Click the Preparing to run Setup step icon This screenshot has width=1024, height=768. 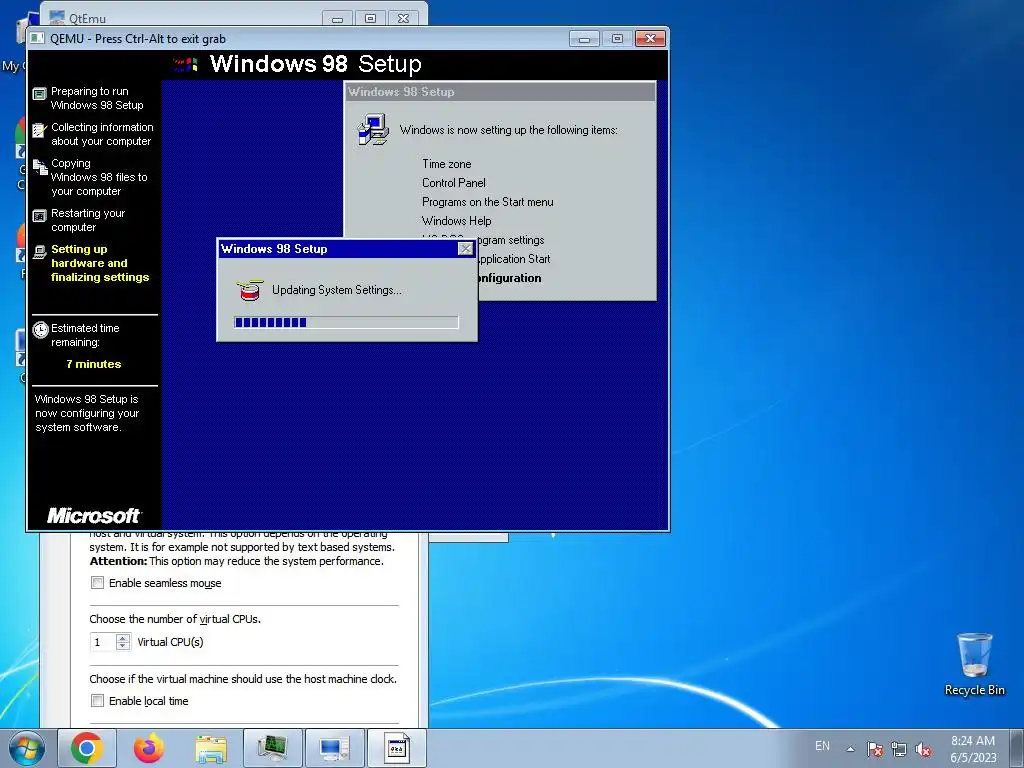point(40,93)
